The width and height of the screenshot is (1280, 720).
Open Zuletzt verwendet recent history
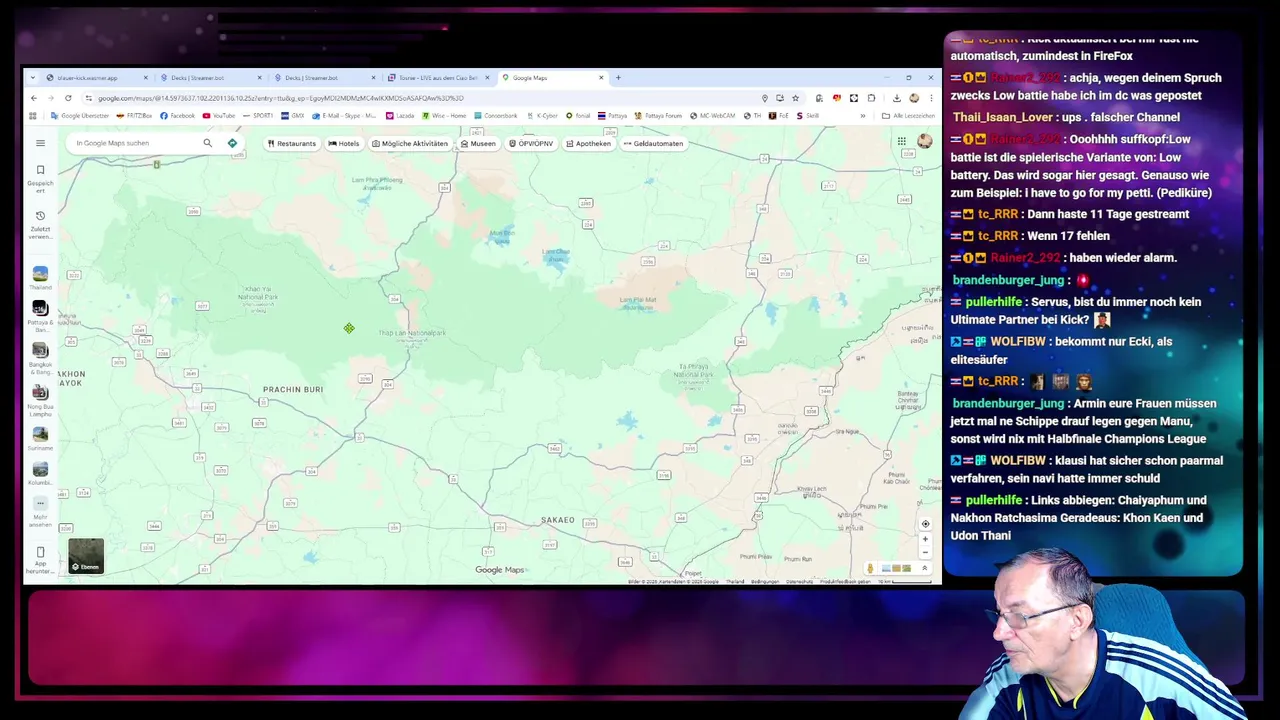(x=40, y=225)
